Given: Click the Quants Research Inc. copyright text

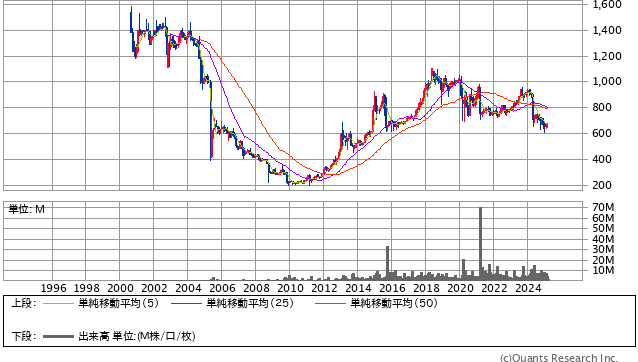Looking at the screenshot, I should 559,358.
